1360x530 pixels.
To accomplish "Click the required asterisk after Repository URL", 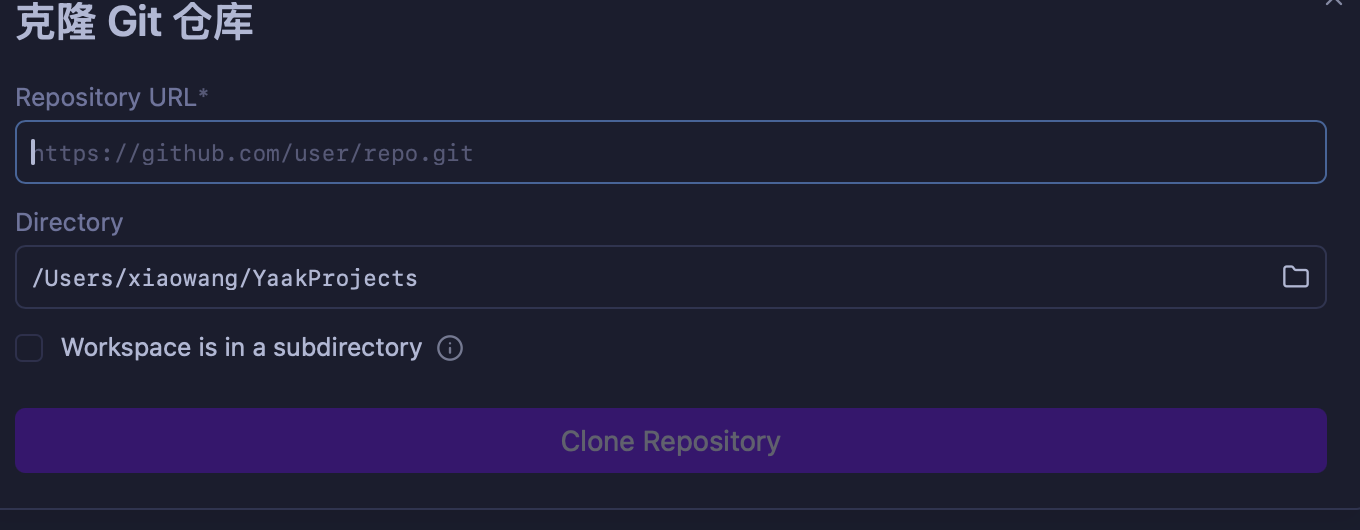I will pos(204,95).
